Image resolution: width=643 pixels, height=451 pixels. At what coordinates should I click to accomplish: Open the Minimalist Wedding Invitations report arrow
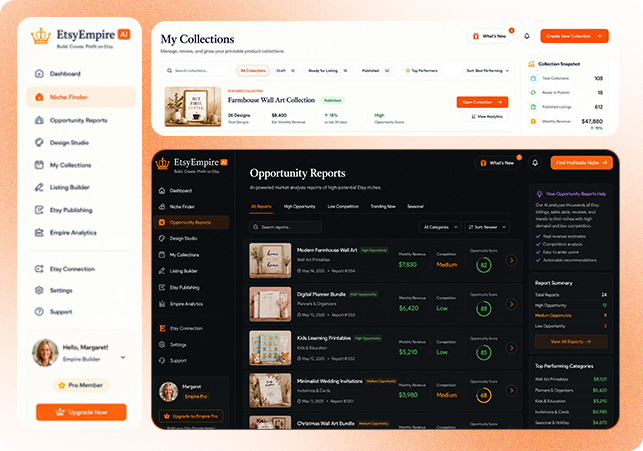coord(511,390)
